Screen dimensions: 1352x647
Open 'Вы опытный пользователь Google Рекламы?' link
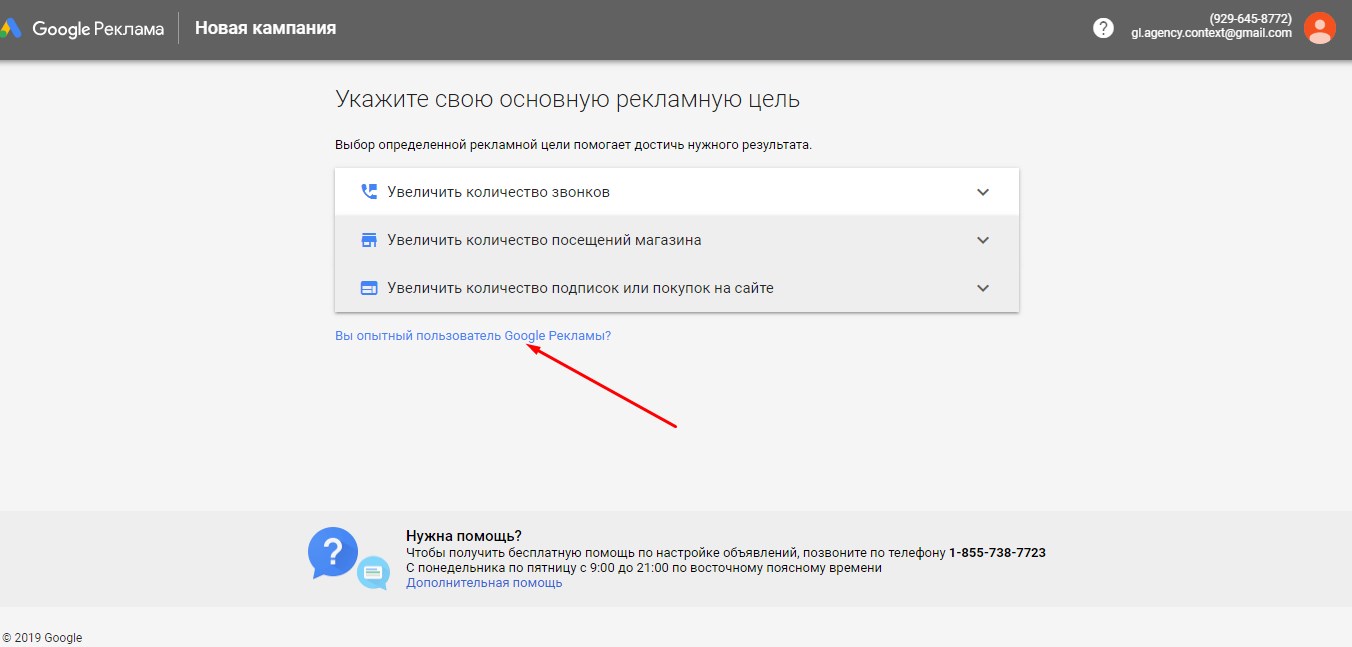coord(473,336)
